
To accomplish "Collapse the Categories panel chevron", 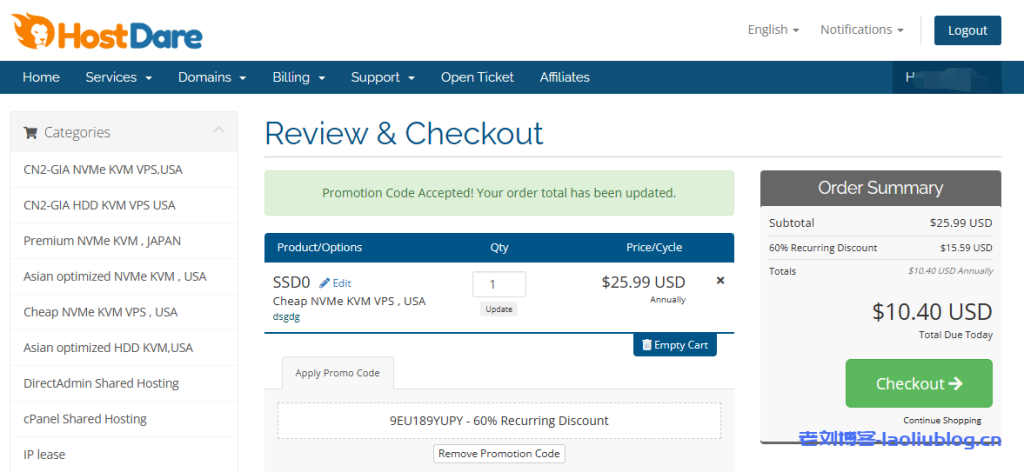I will (219, 131).
